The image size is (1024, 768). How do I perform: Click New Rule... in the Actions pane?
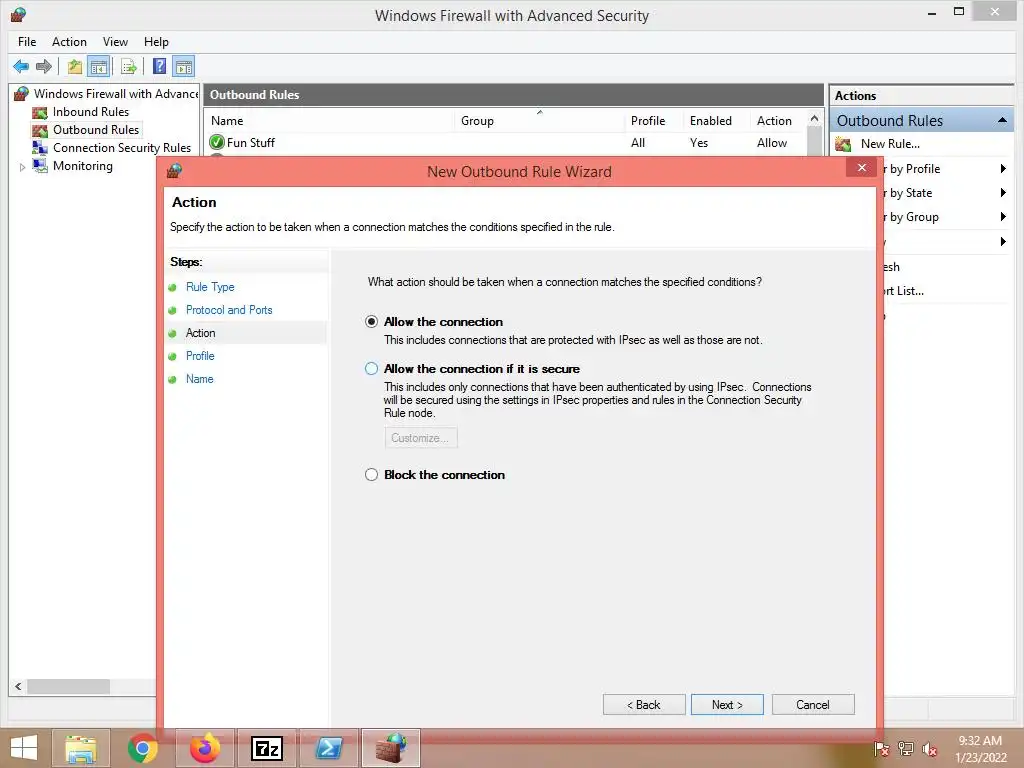890,144
